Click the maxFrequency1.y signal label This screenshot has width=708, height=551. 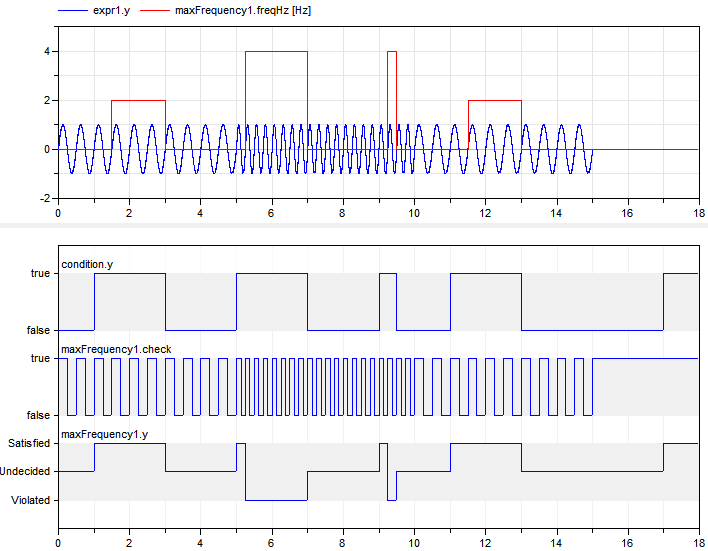click(x=103, y=434)
